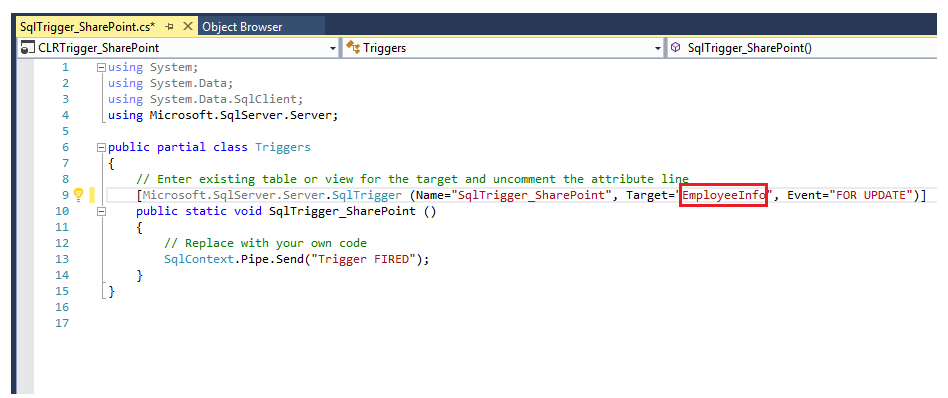The width and height of the screenshot is (948, 398).
Task: Collapse the using directives block
Action: click(x=101, y=67)
